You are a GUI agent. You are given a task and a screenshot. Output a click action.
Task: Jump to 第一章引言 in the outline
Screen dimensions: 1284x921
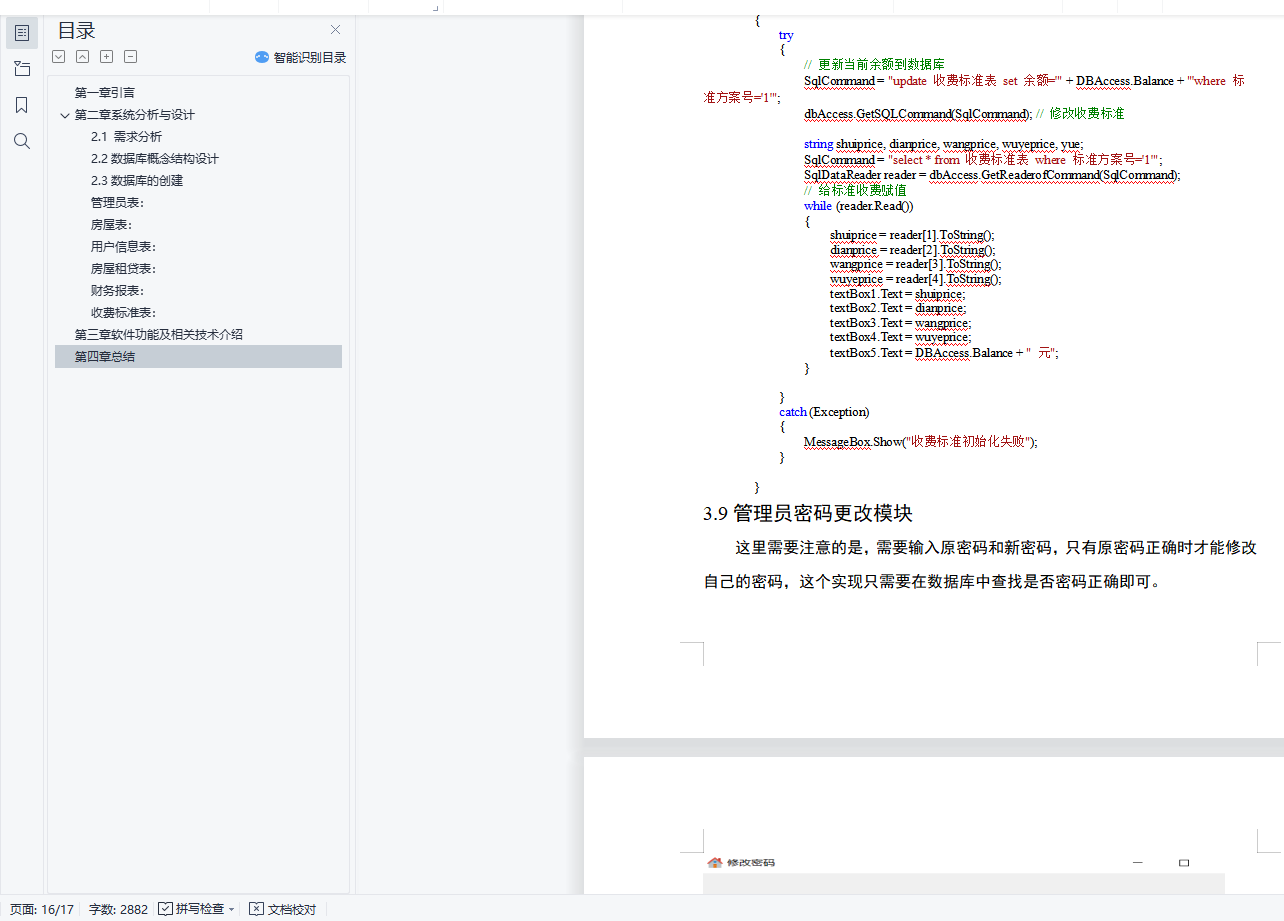coord(105,92)
